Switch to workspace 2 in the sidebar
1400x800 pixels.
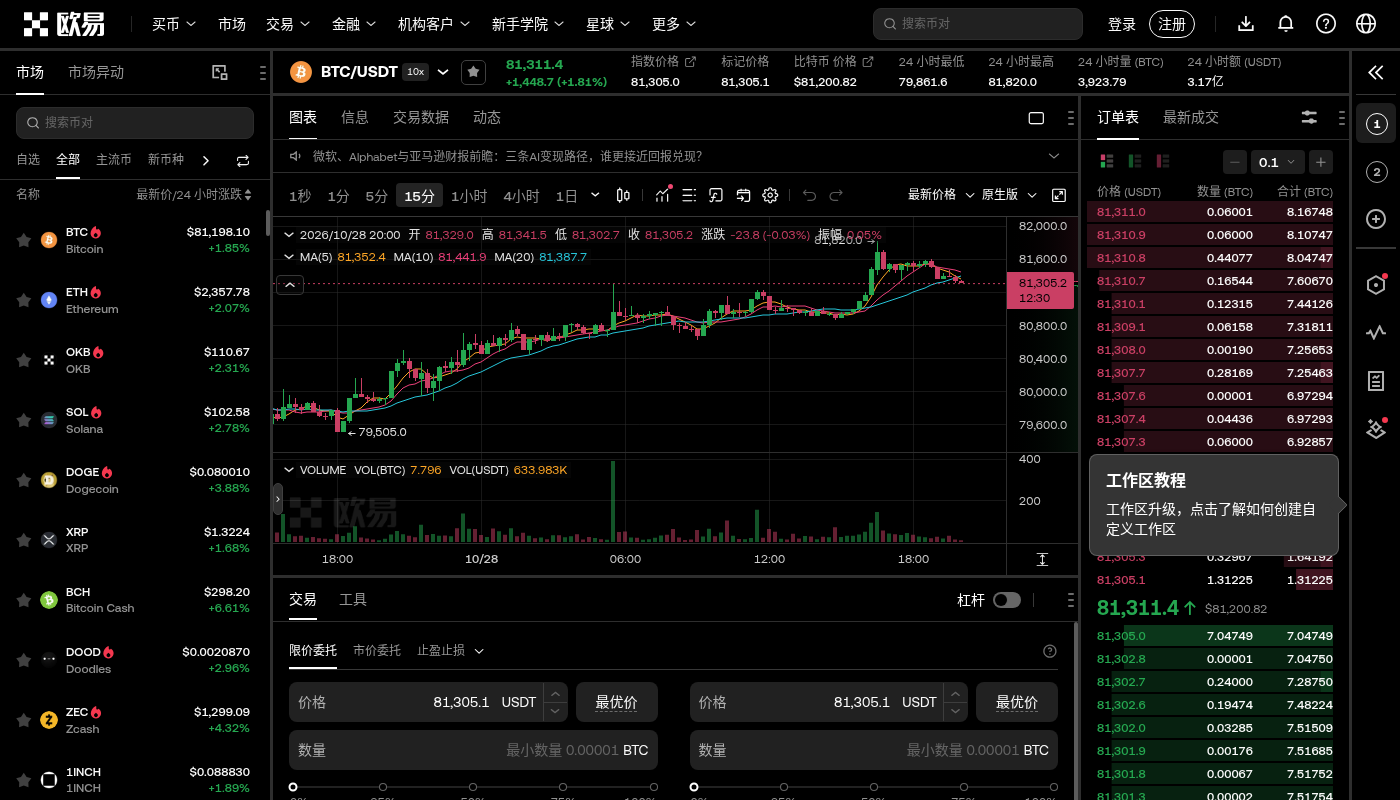(1376, 172)
